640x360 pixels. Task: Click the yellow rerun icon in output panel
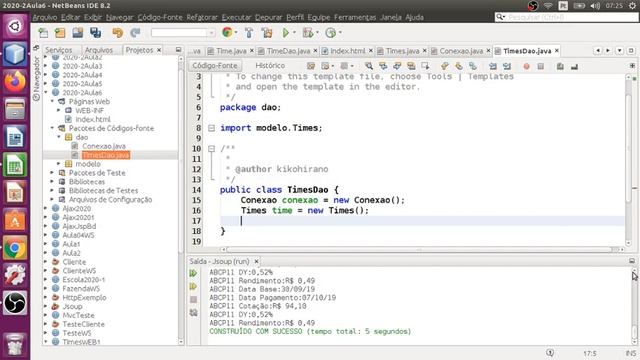(193, 287)
